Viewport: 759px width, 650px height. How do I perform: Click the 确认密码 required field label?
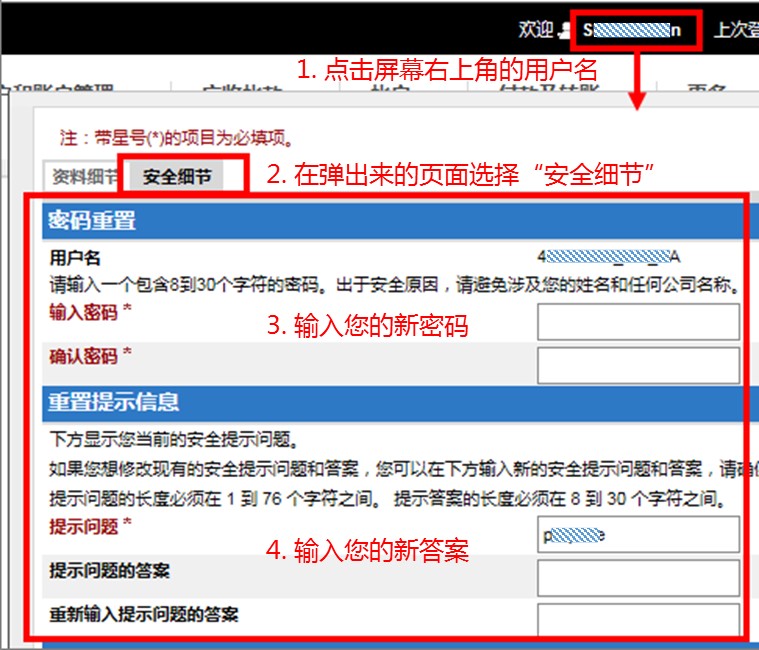click(90, 355)
